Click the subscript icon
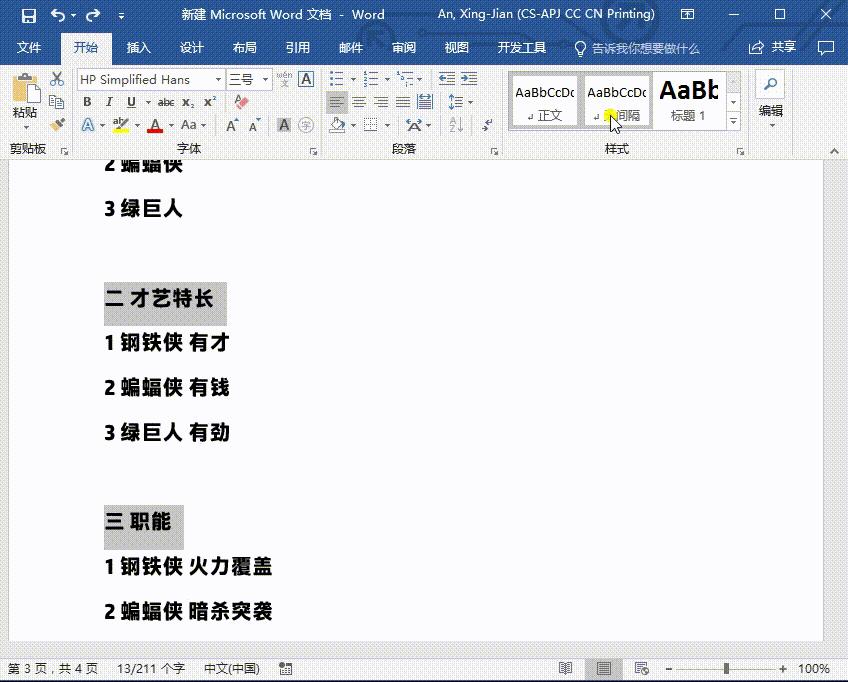Image resolution: width=848 pixels, height=682 pixels. pos(188,102)
